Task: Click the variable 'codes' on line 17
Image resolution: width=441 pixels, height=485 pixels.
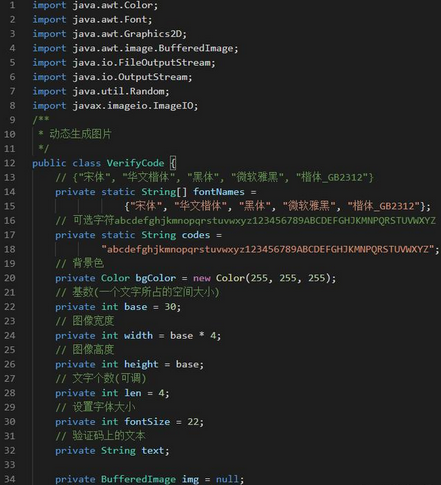Action: 196,235
